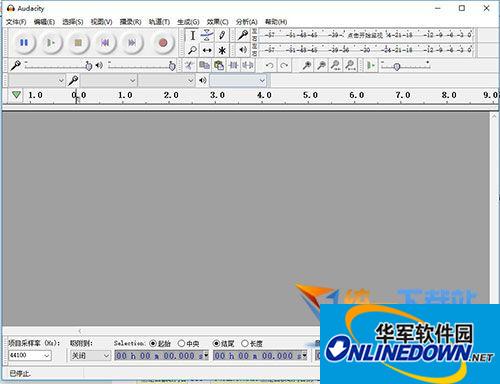Open the audio host dropdown in device toolbar
500x384 pixels.
click(x=37, y=80)
